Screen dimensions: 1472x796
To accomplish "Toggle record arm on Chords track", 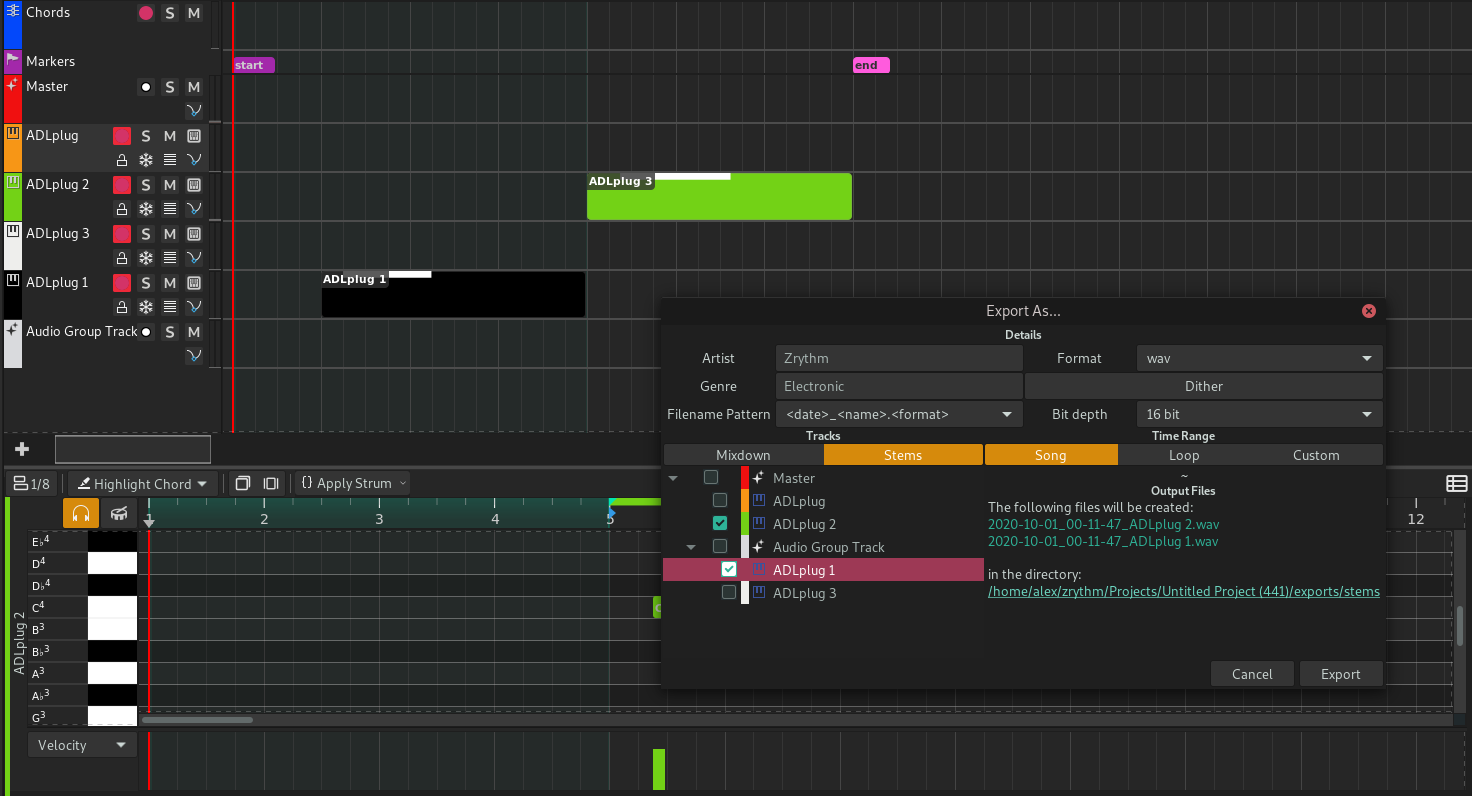I will (146, 13).
